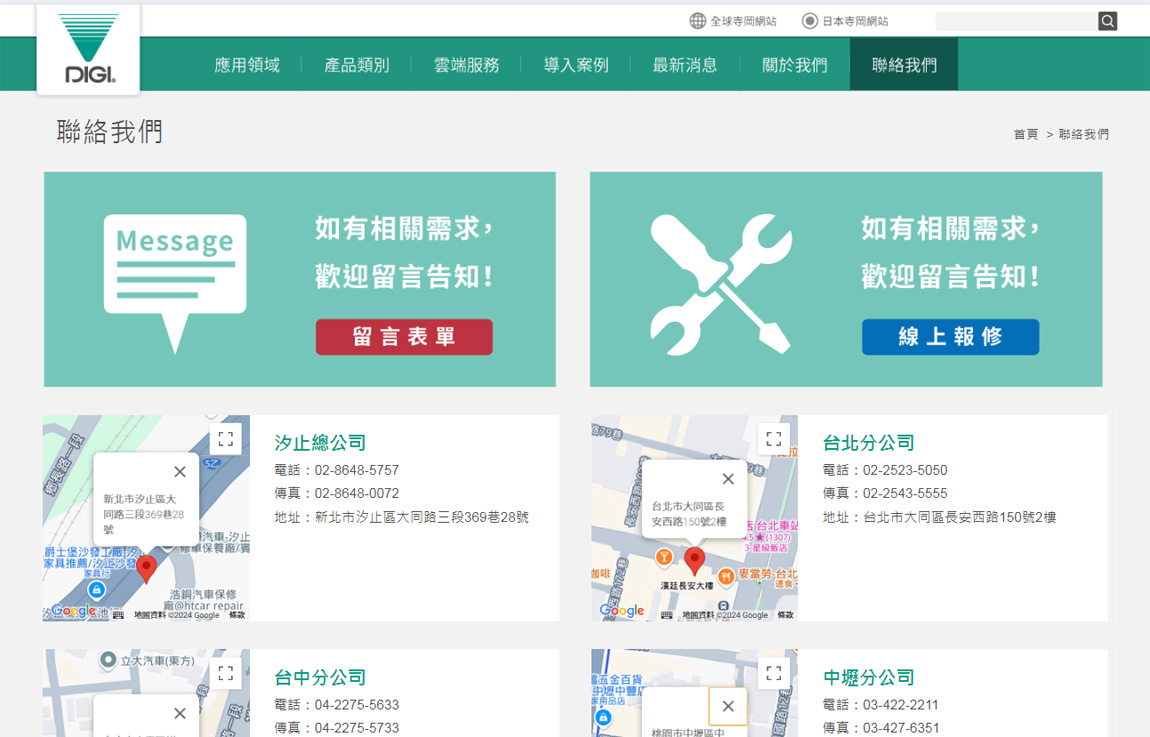Expand the 台中分公司 map to fullscreen
Viewport: 1150px width, 737px height.
point(226,673)
